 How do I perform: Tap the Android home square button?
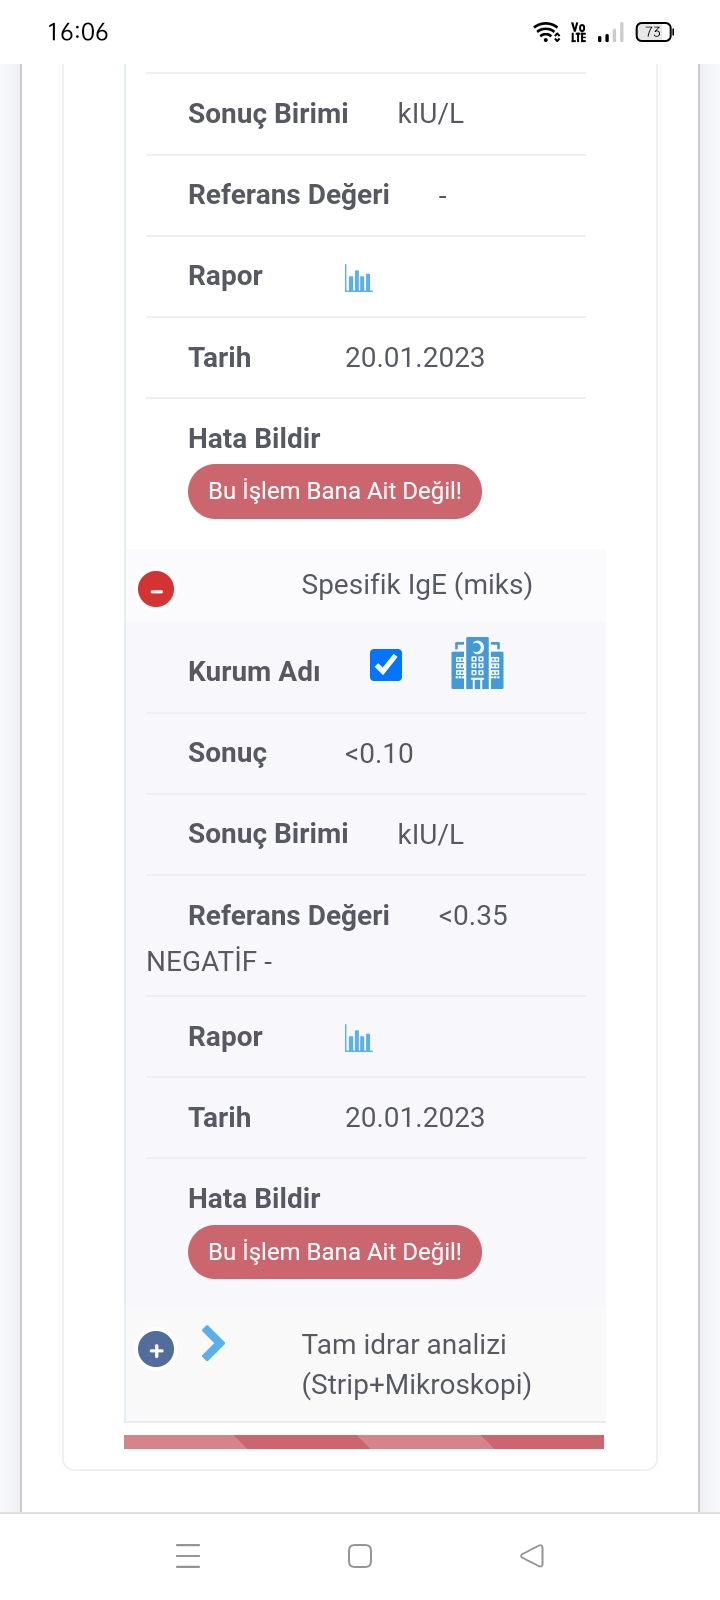pyautogui.click(x=360, y=1555)
